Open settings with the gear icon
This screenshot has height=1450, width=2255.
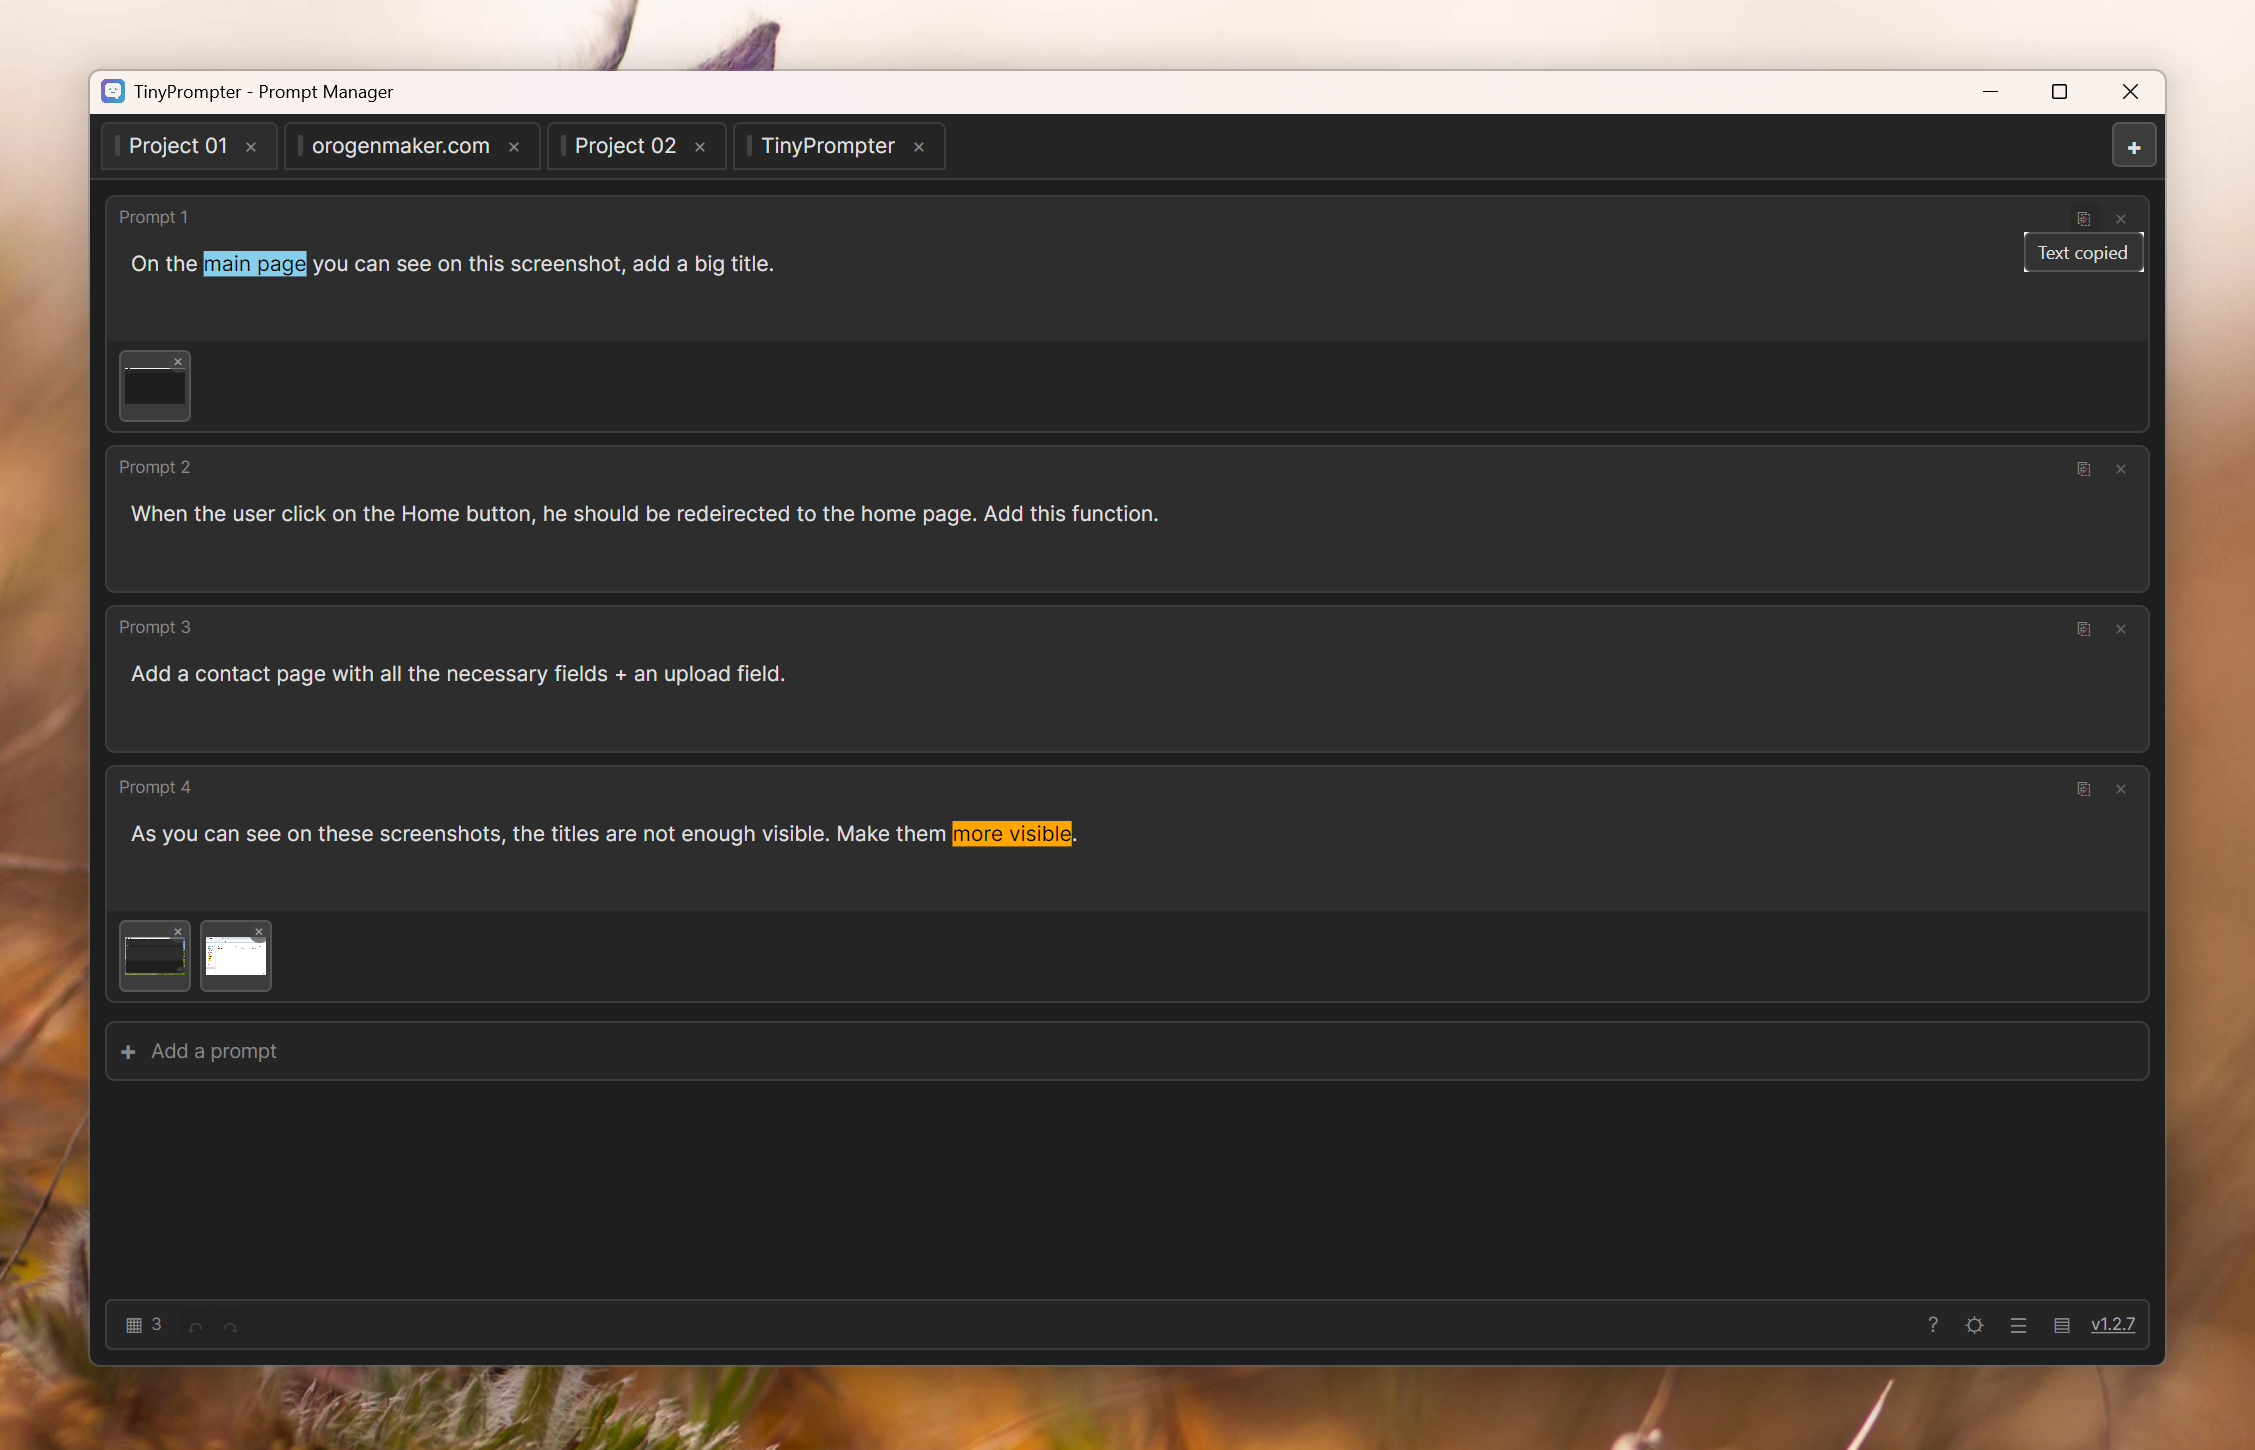tap(1974, 1325)
